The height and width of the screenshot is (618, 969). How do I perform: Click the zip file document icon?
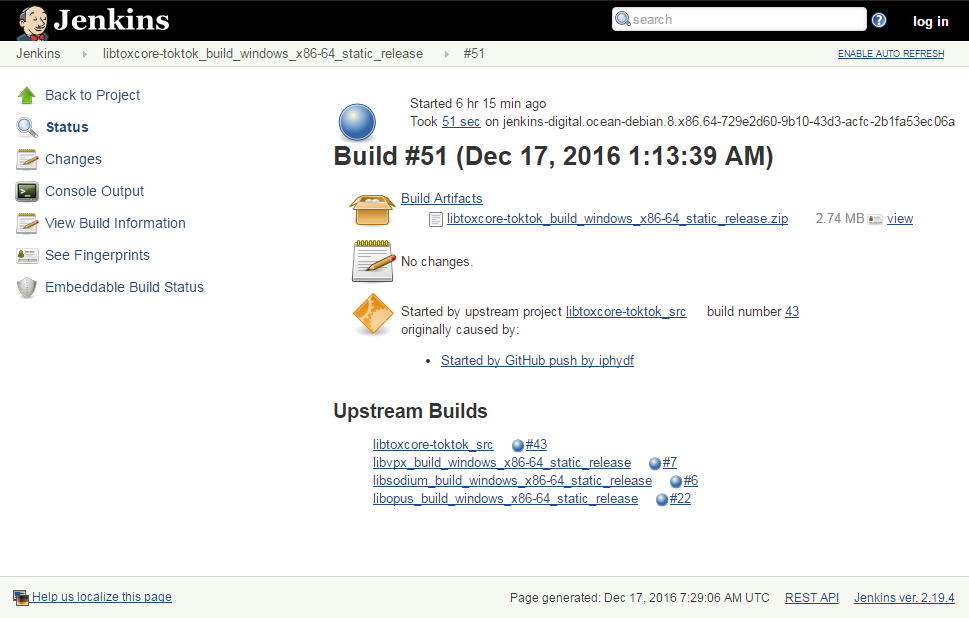click(x=436, y=219)
